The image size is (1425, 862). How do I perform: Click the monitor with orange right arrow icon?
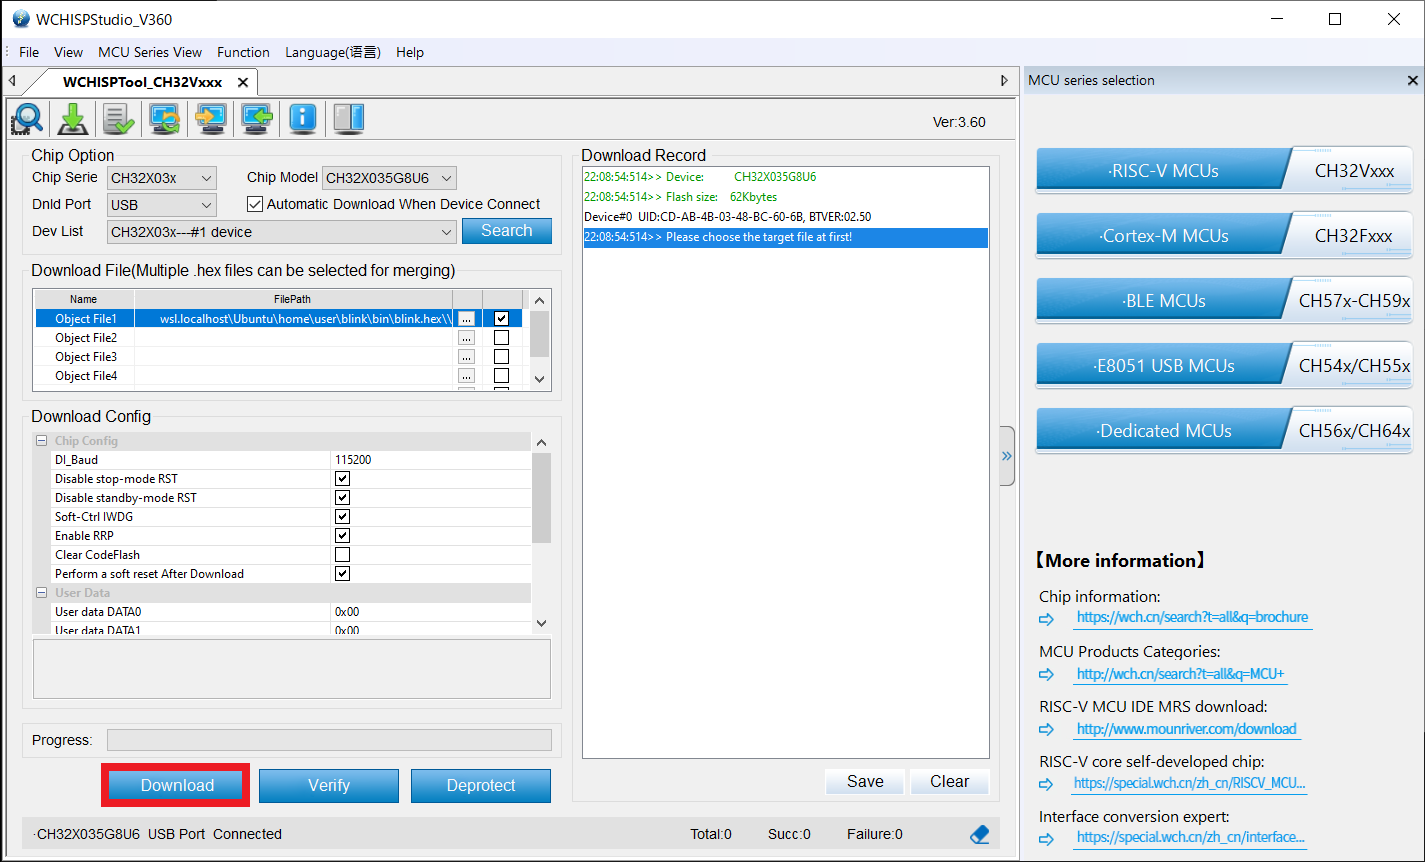coord(211,119)
